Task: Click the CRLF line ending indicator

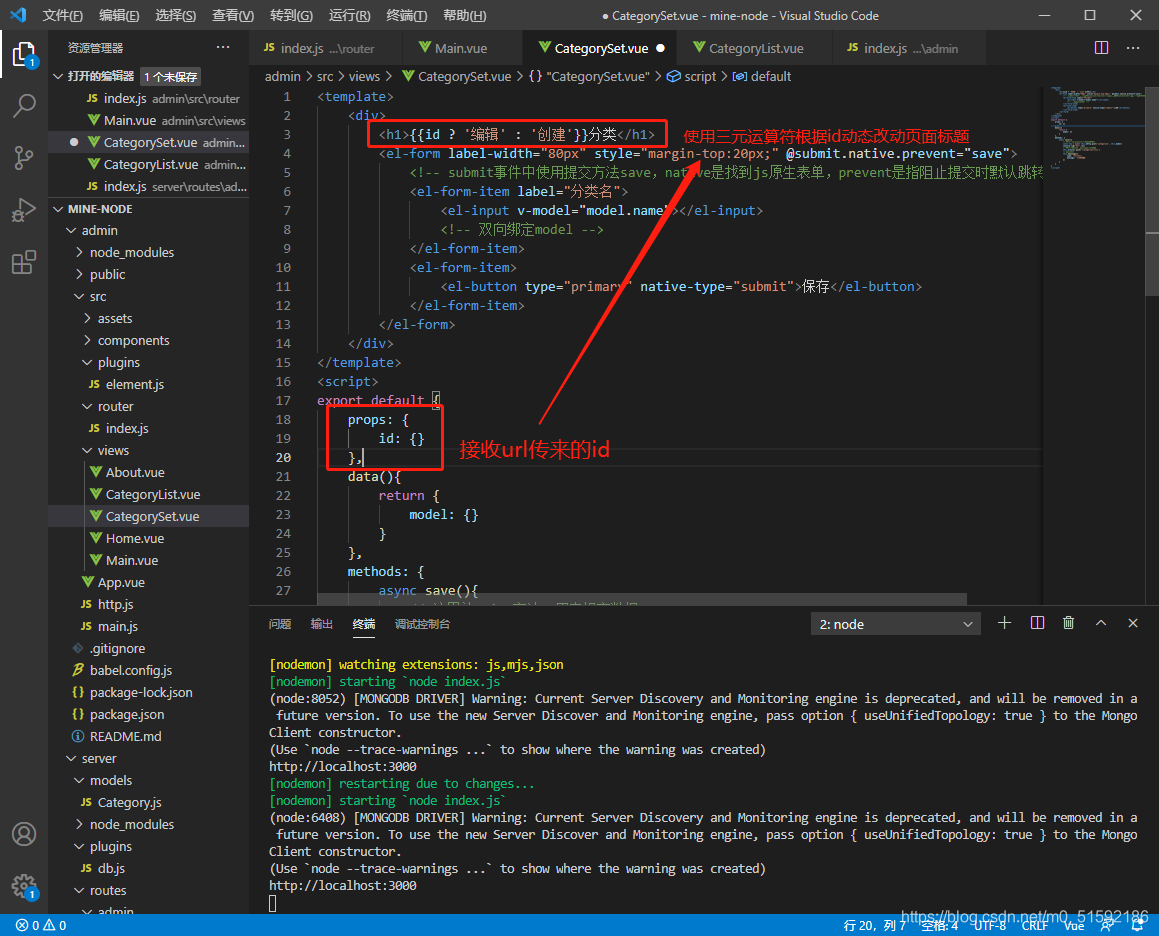Action: [x=1035, y=925]
